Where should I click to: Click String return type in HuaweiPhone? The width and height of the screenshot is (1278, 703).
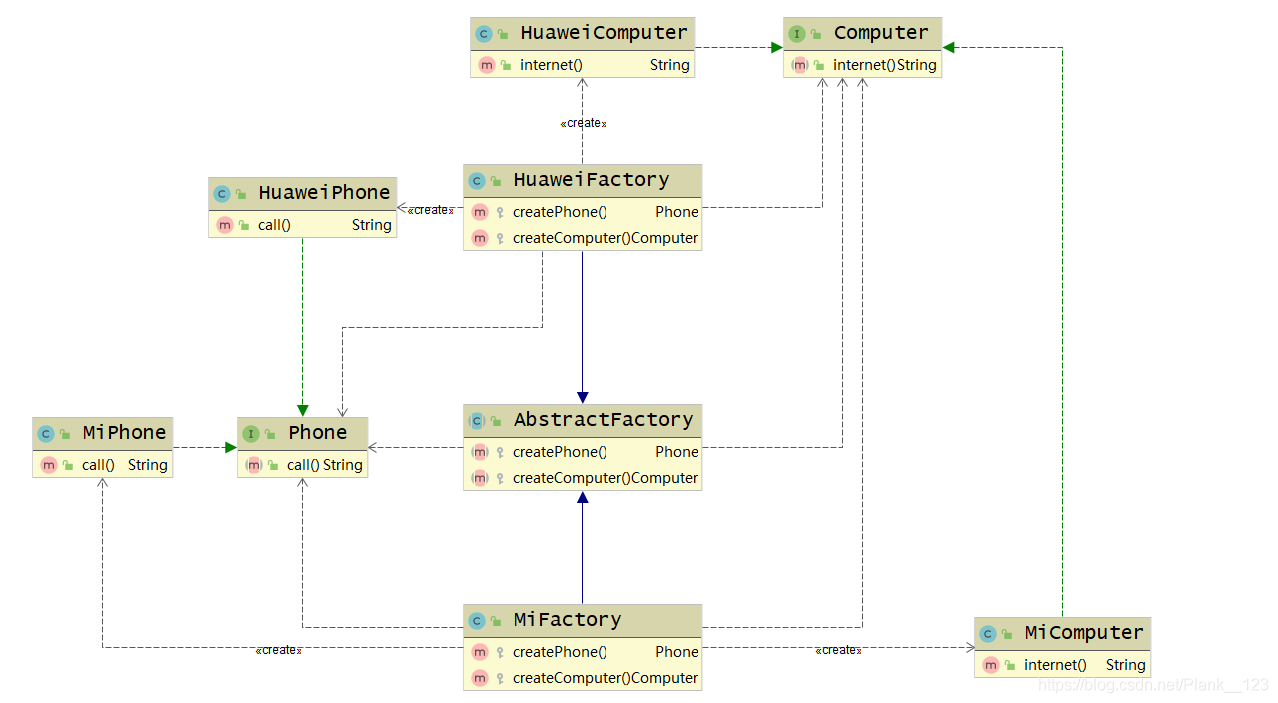pos(371,225)
